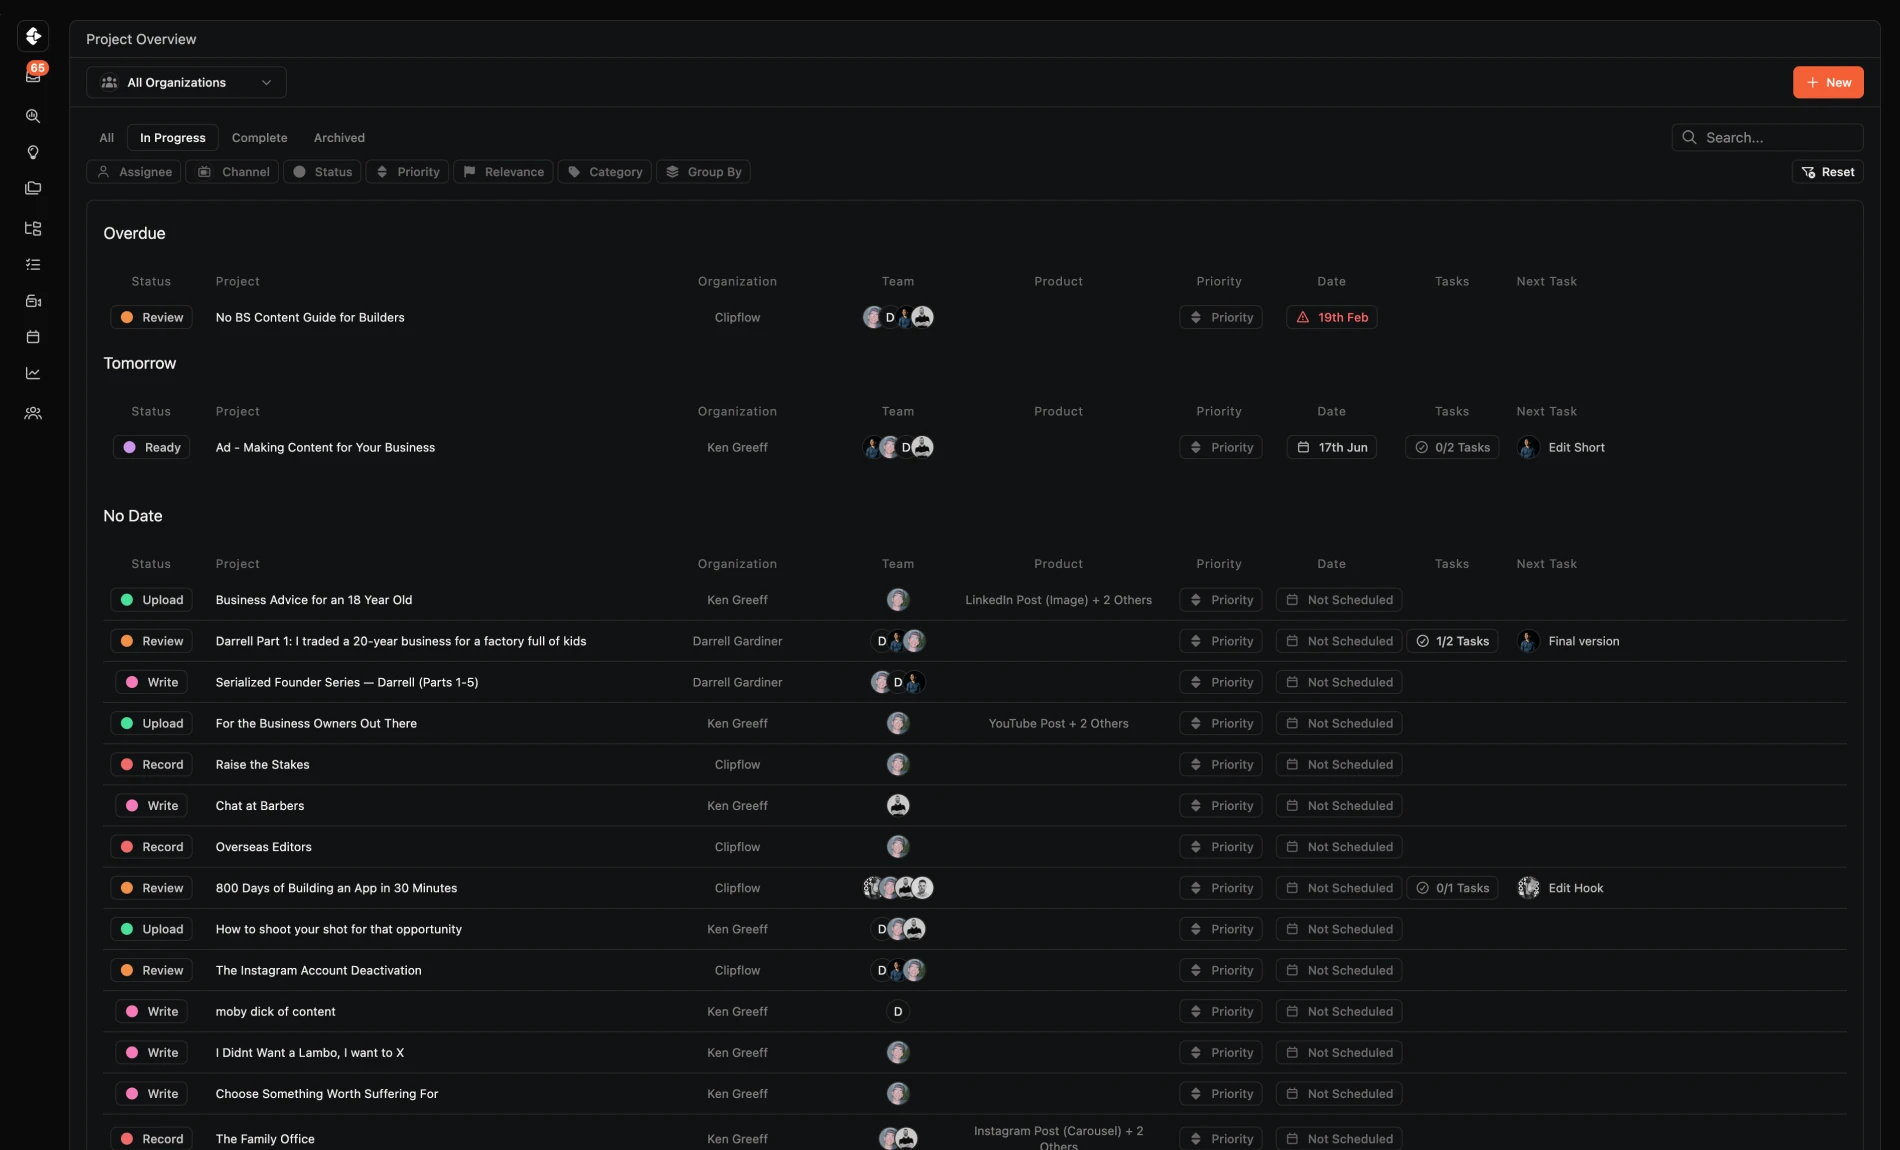
Task: Open project Choose Something Worth Suffering For
Action: click(x=327, y=1094)
